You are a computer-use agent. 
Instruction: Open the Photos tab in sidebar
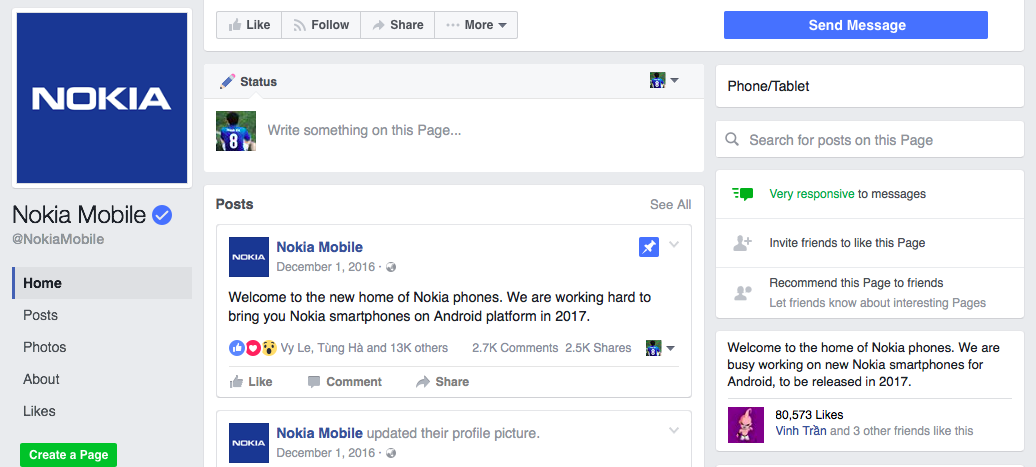coord(45,347)
